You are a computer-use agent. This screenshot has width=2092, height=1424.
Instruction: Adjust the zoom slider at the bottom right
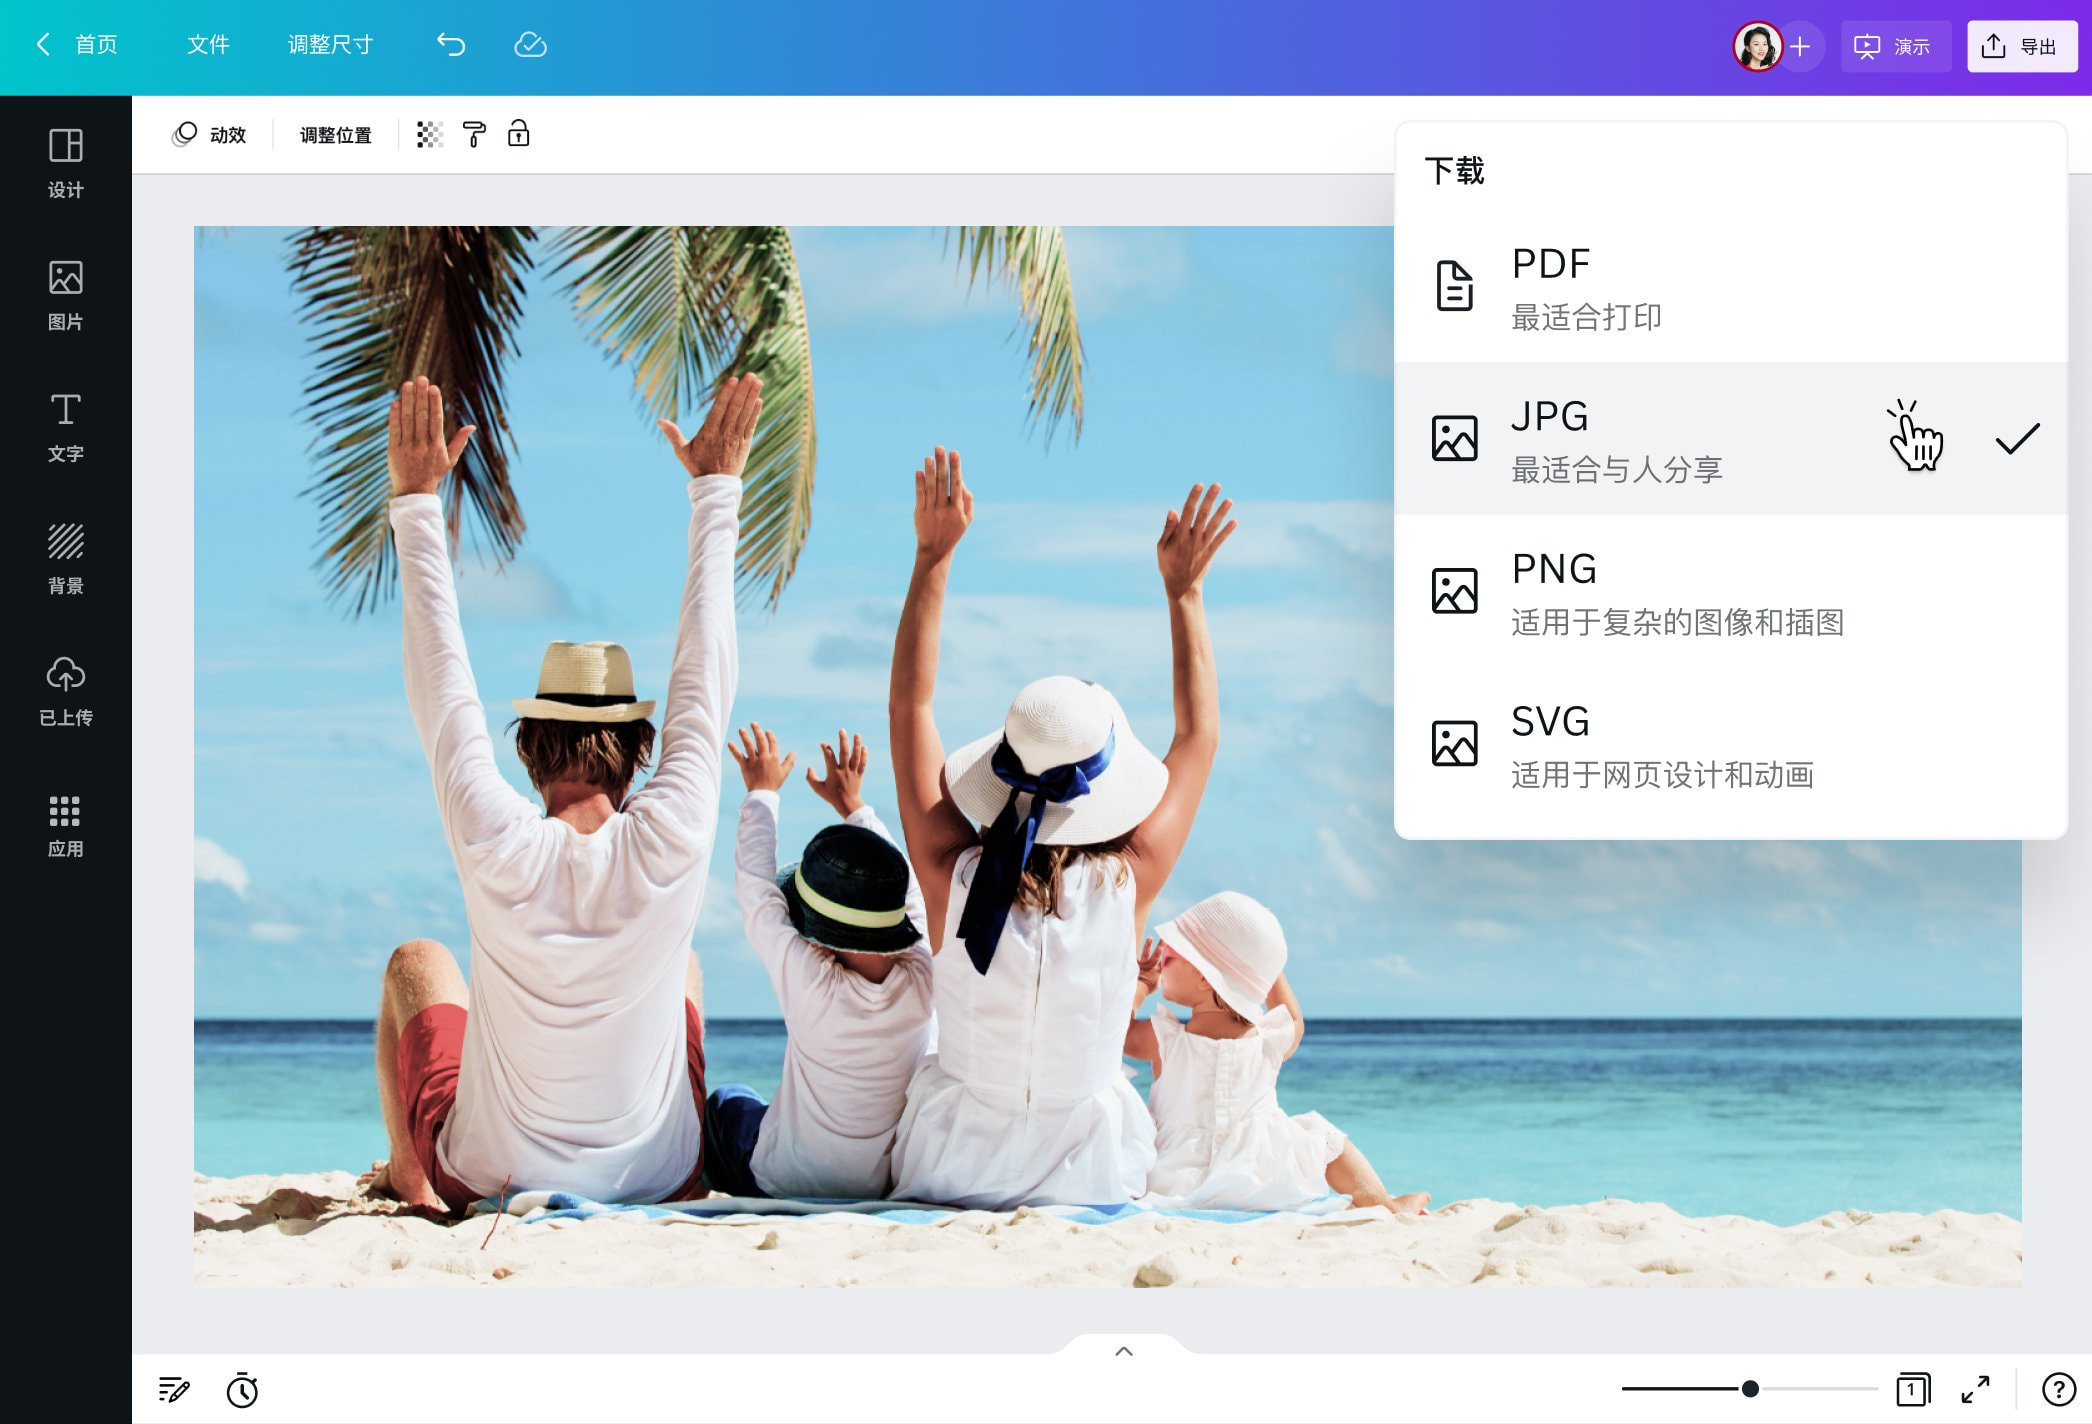click(1748, 1388)
